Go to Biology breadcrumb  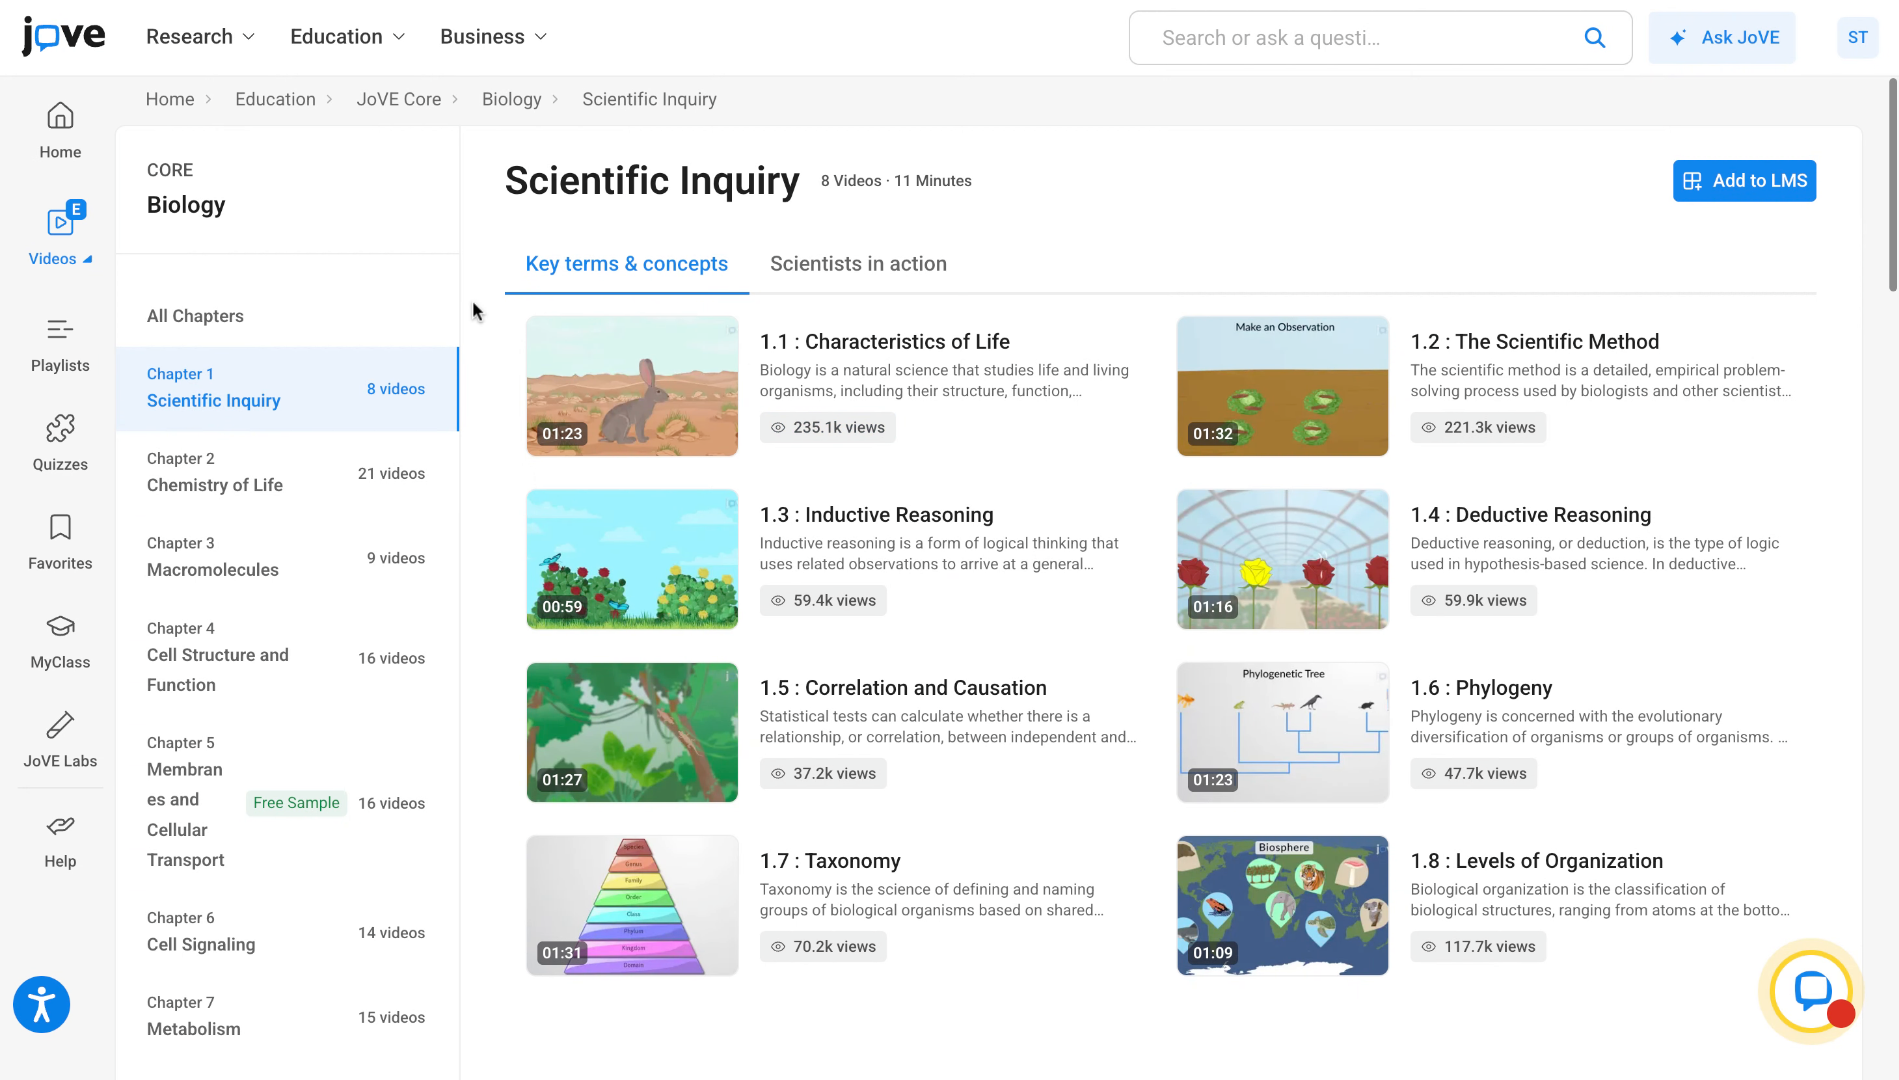click(x=511, y=99)
